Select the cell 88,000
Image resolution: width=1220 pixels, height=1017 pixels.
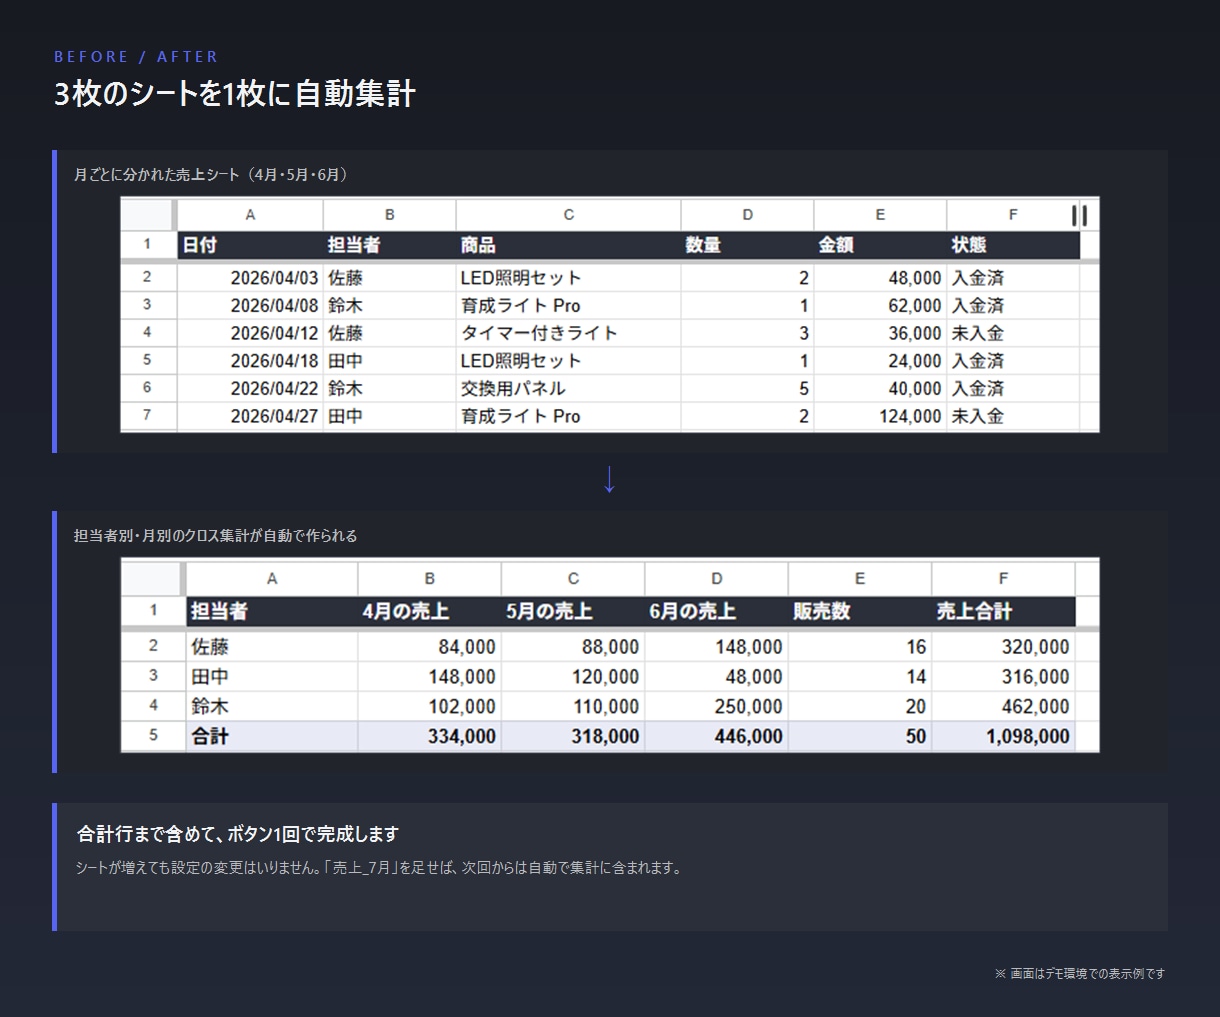(x=573, y=647)
